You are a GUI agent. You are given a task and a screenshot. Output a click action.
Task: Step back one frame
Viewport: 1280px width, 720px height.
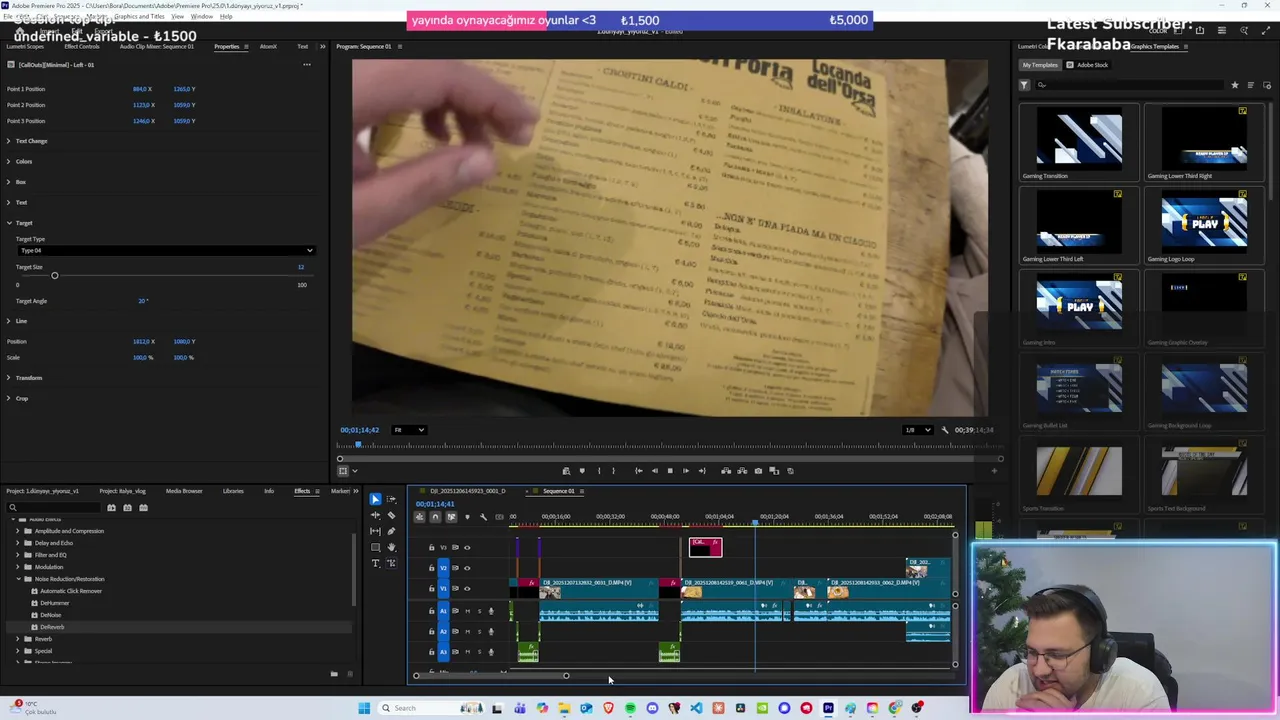[655, 471]
